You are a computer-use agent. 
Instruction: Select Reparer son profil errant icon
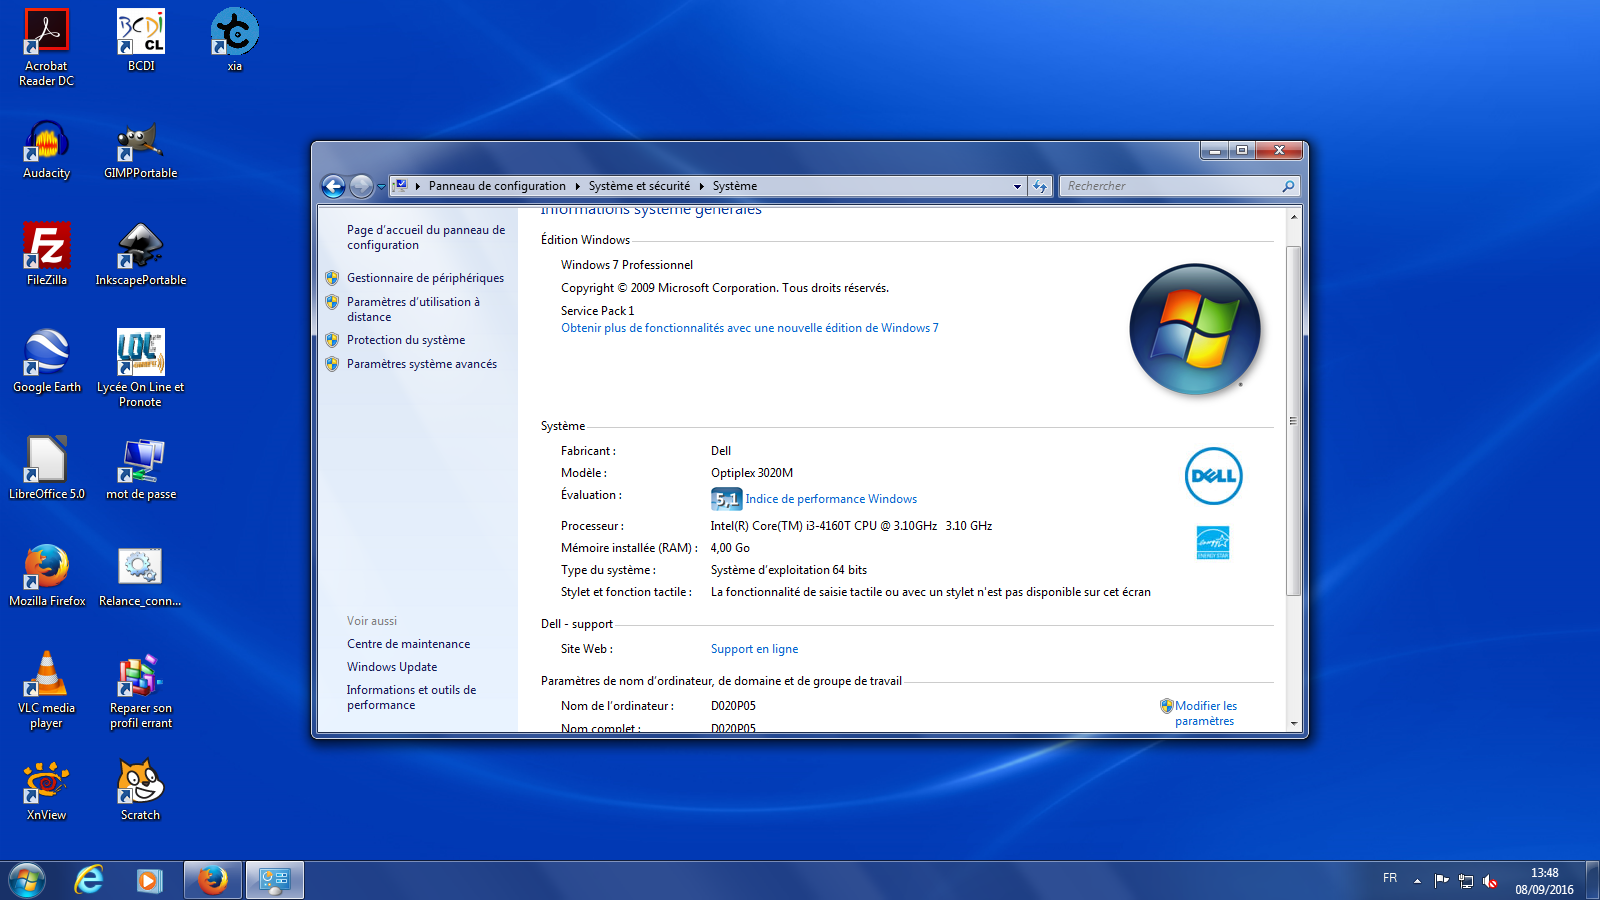pyautogui.click(x=141, y=689)
